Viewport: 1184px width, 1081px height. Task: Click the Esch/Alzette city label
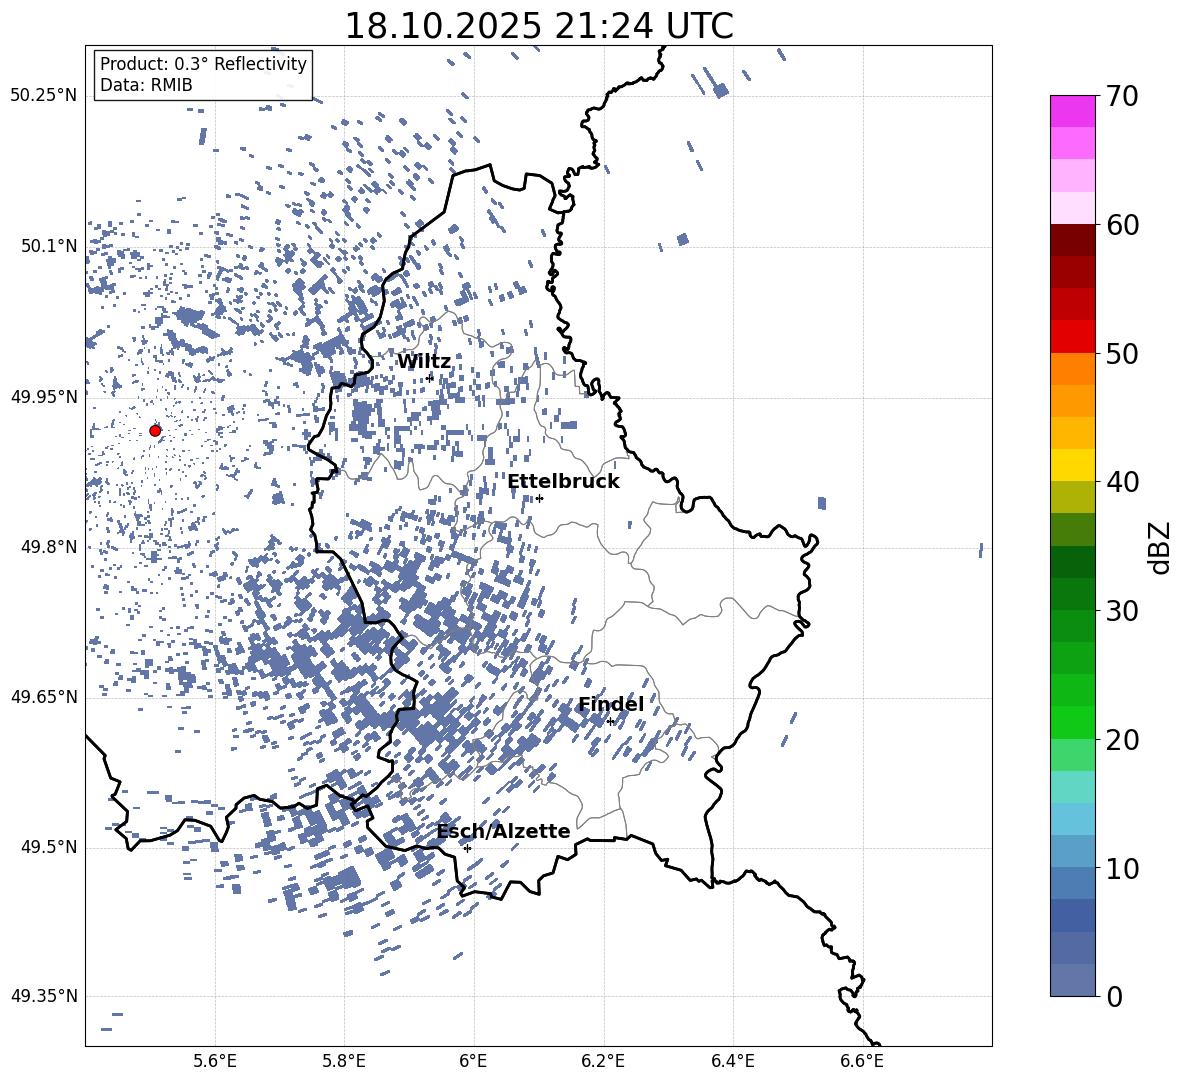click(504, 831)
